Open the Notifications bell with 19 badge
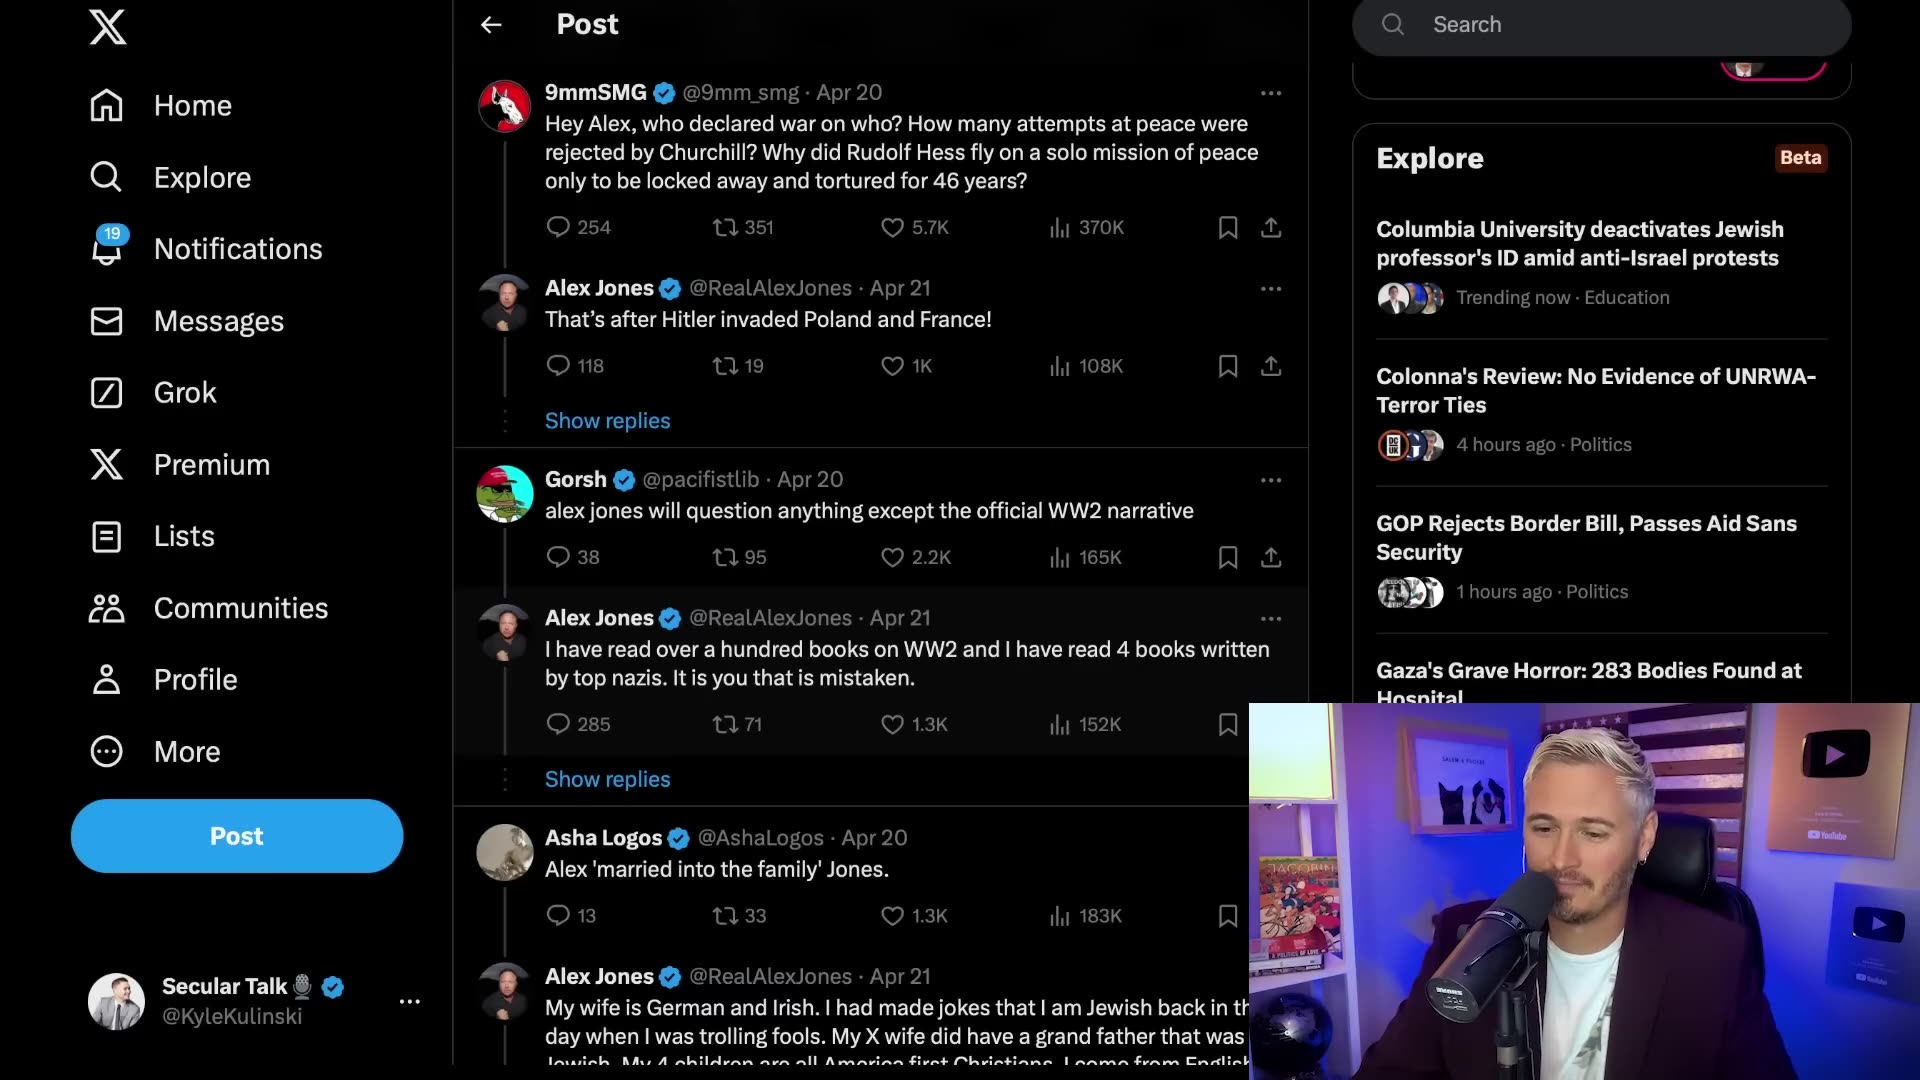The image size is (1920, 1080). pos(107,248)
